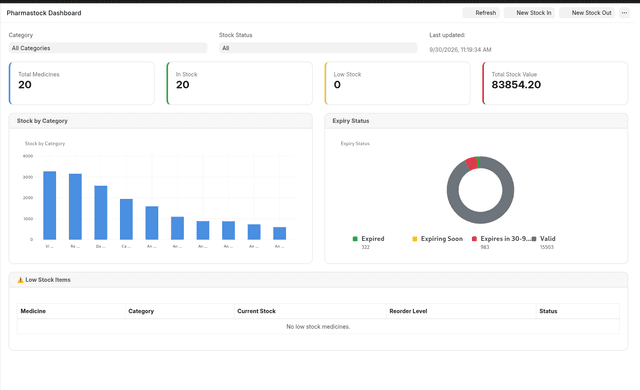Image resolution: width=640 pixels, height=390 pixels.
Task: Click the tallest bar labeled Vi...
Action: pyautogui.click(x=49, y=206)
